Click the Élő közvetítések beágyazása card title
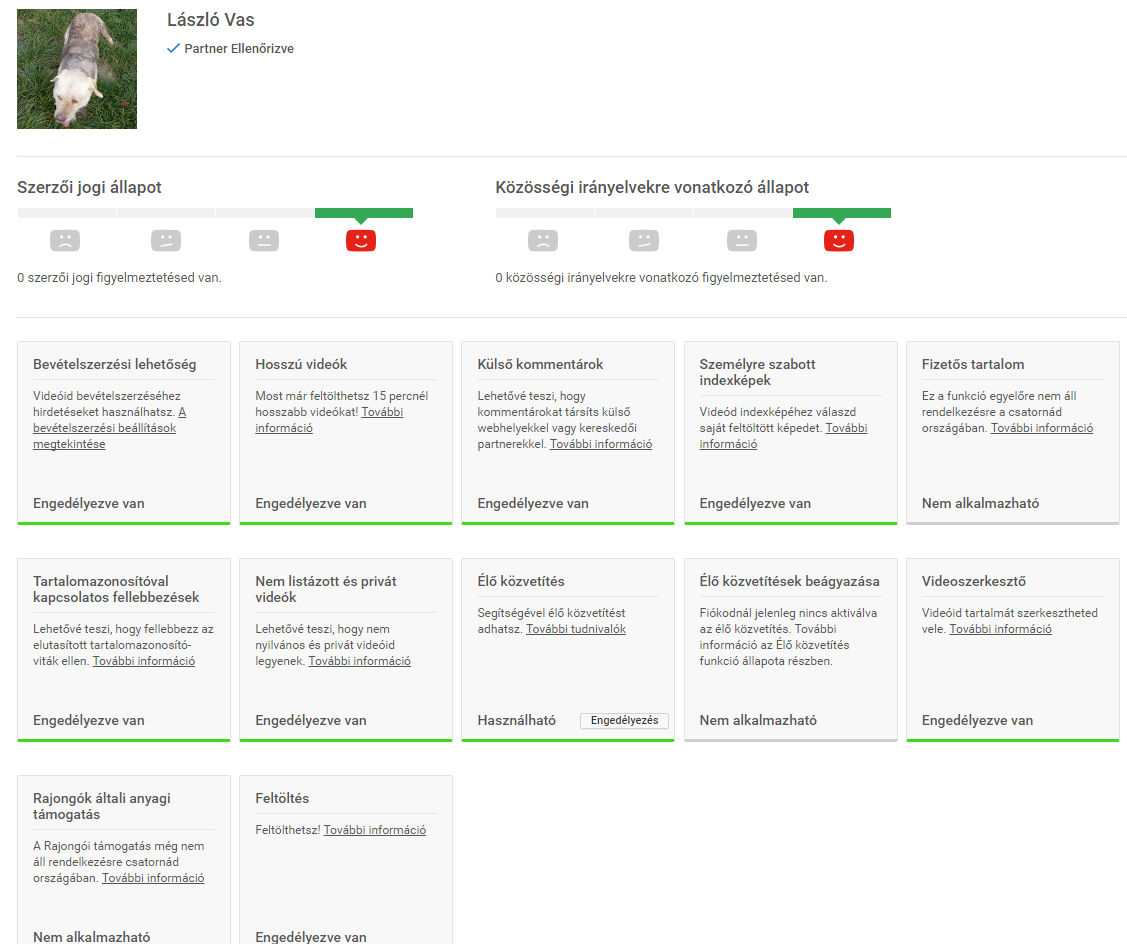The height and width of the screenshot is (944, 1127). coord(789,582)
